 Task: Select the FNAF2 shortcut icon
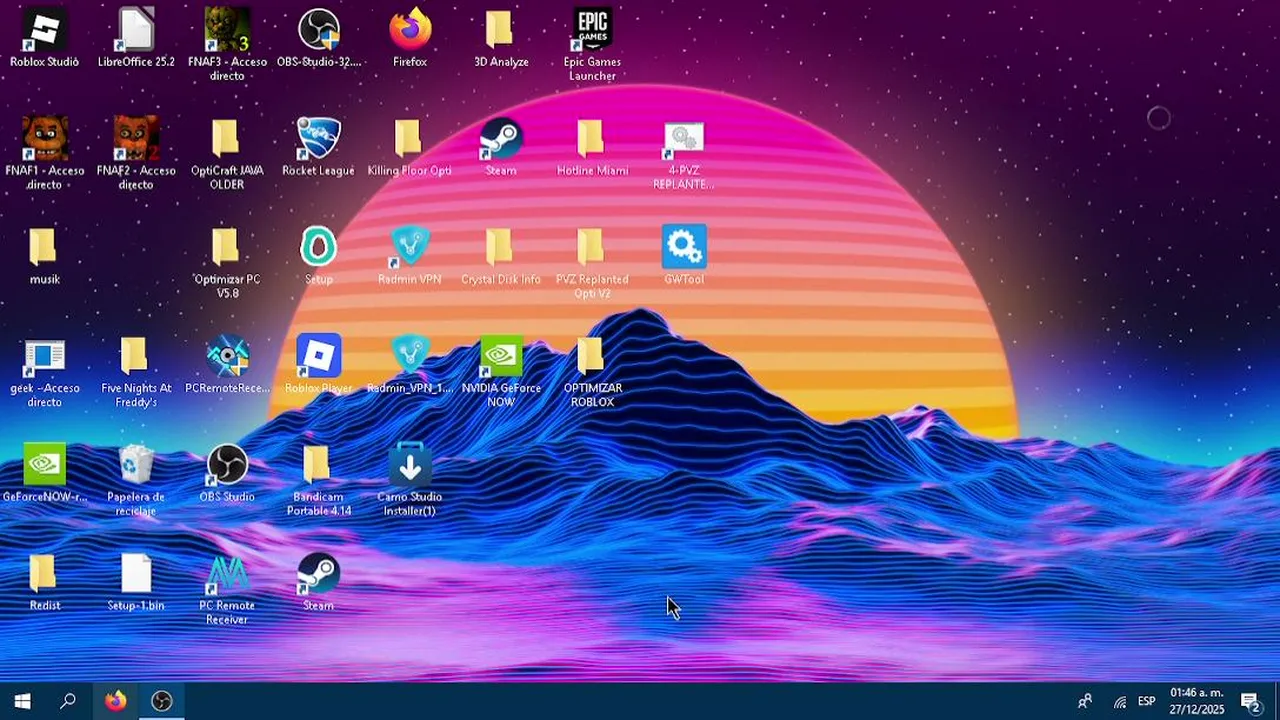pyautogui.click(x=136, y=140)
